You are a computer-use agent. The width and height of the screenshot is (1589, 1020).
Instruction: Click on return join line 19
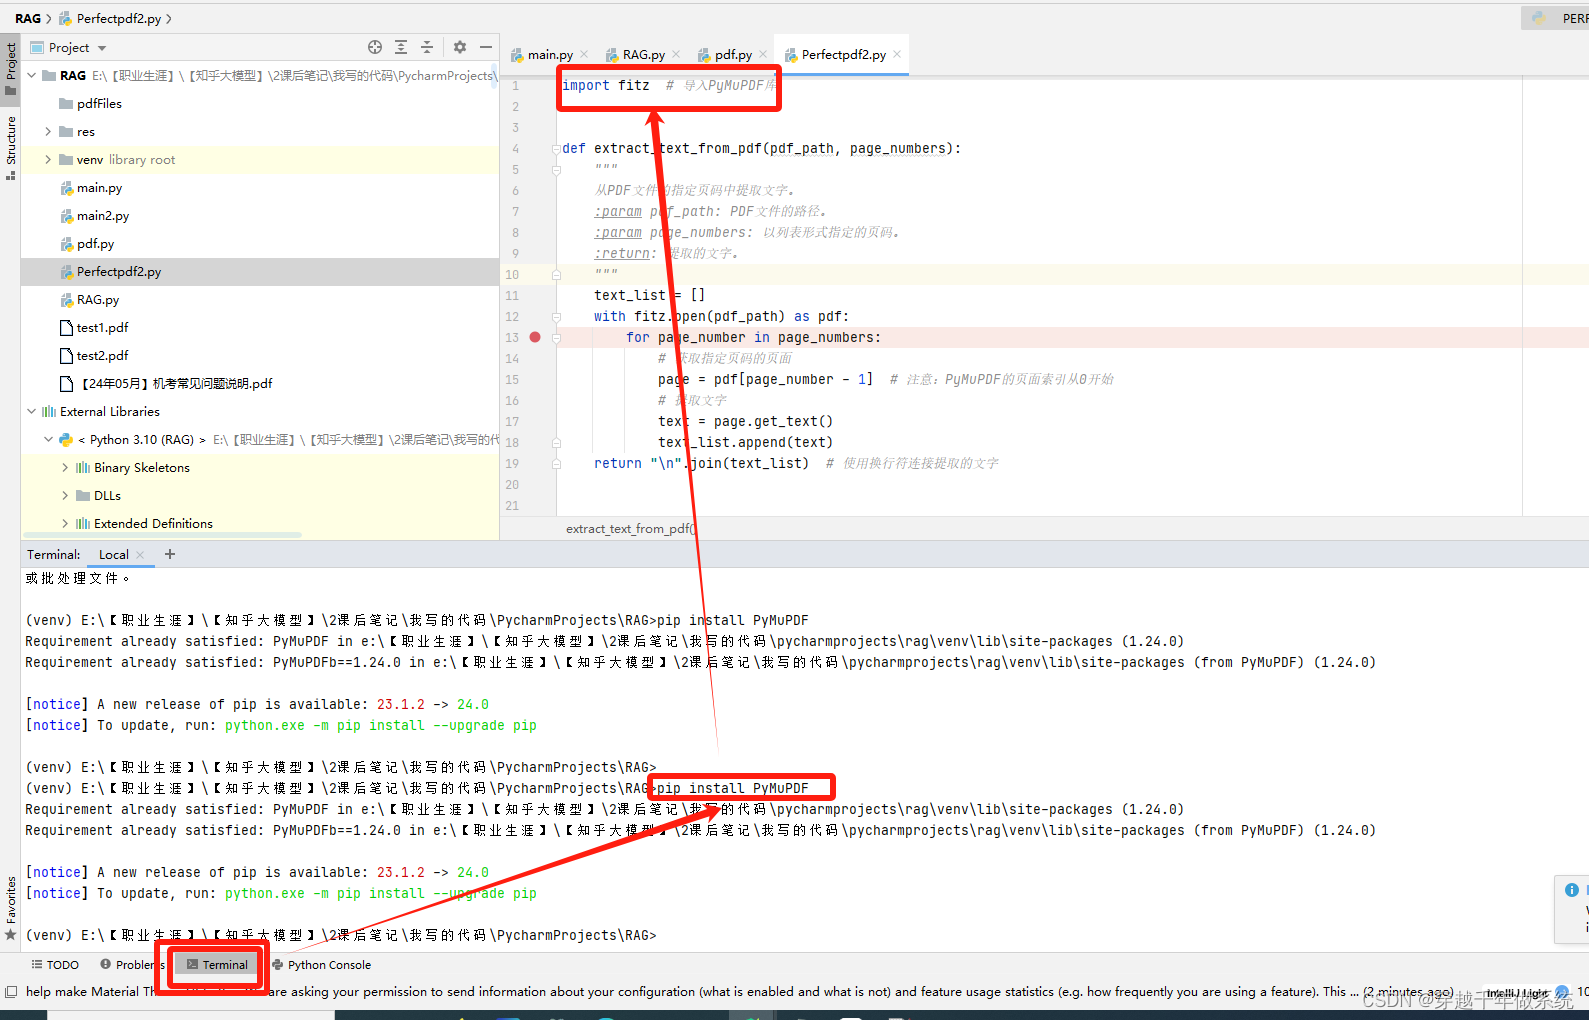[x=701, y=463]
